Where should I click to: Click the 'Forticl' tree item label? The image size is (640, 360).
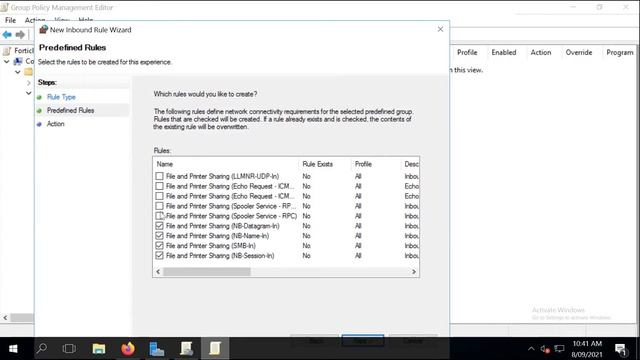pyautogui.click(x=24, y=51)
